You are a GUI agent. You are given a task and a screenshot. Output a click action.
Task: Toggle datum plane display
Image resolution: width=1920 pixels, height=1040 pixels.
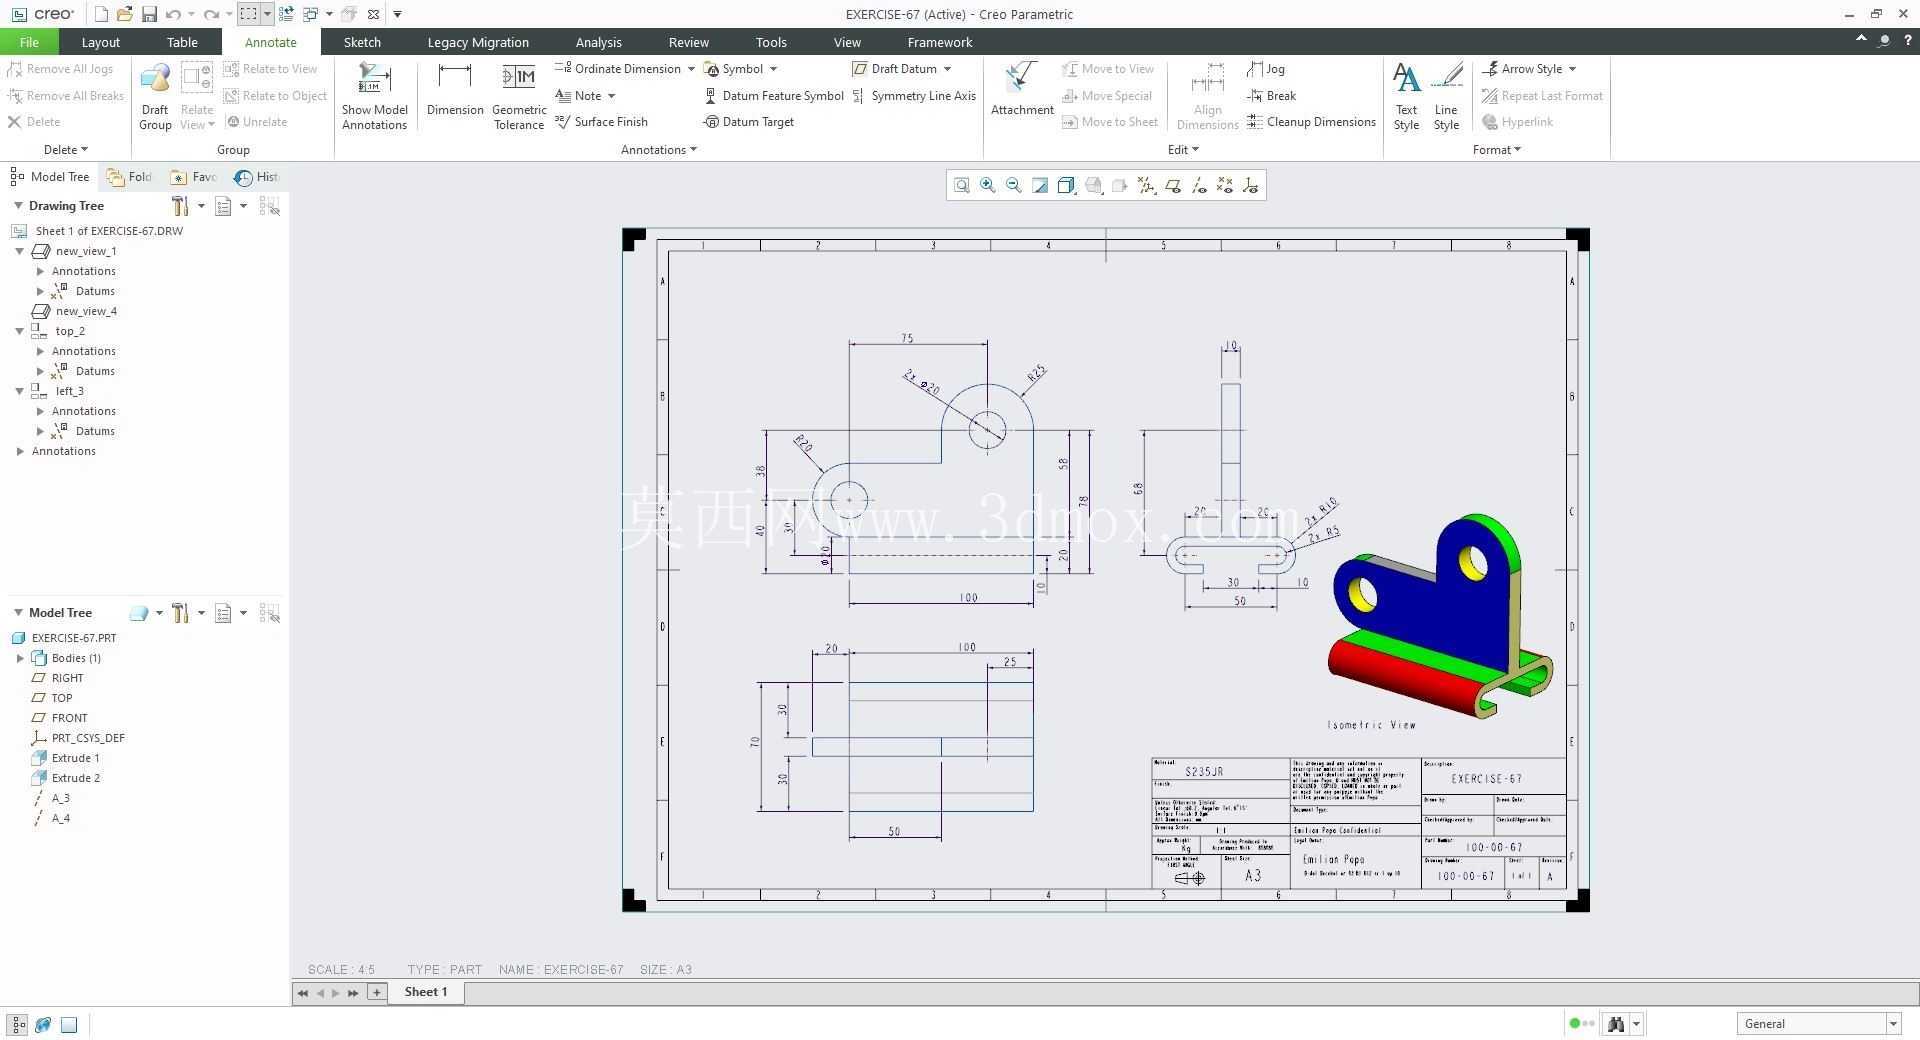(1173, 186)
